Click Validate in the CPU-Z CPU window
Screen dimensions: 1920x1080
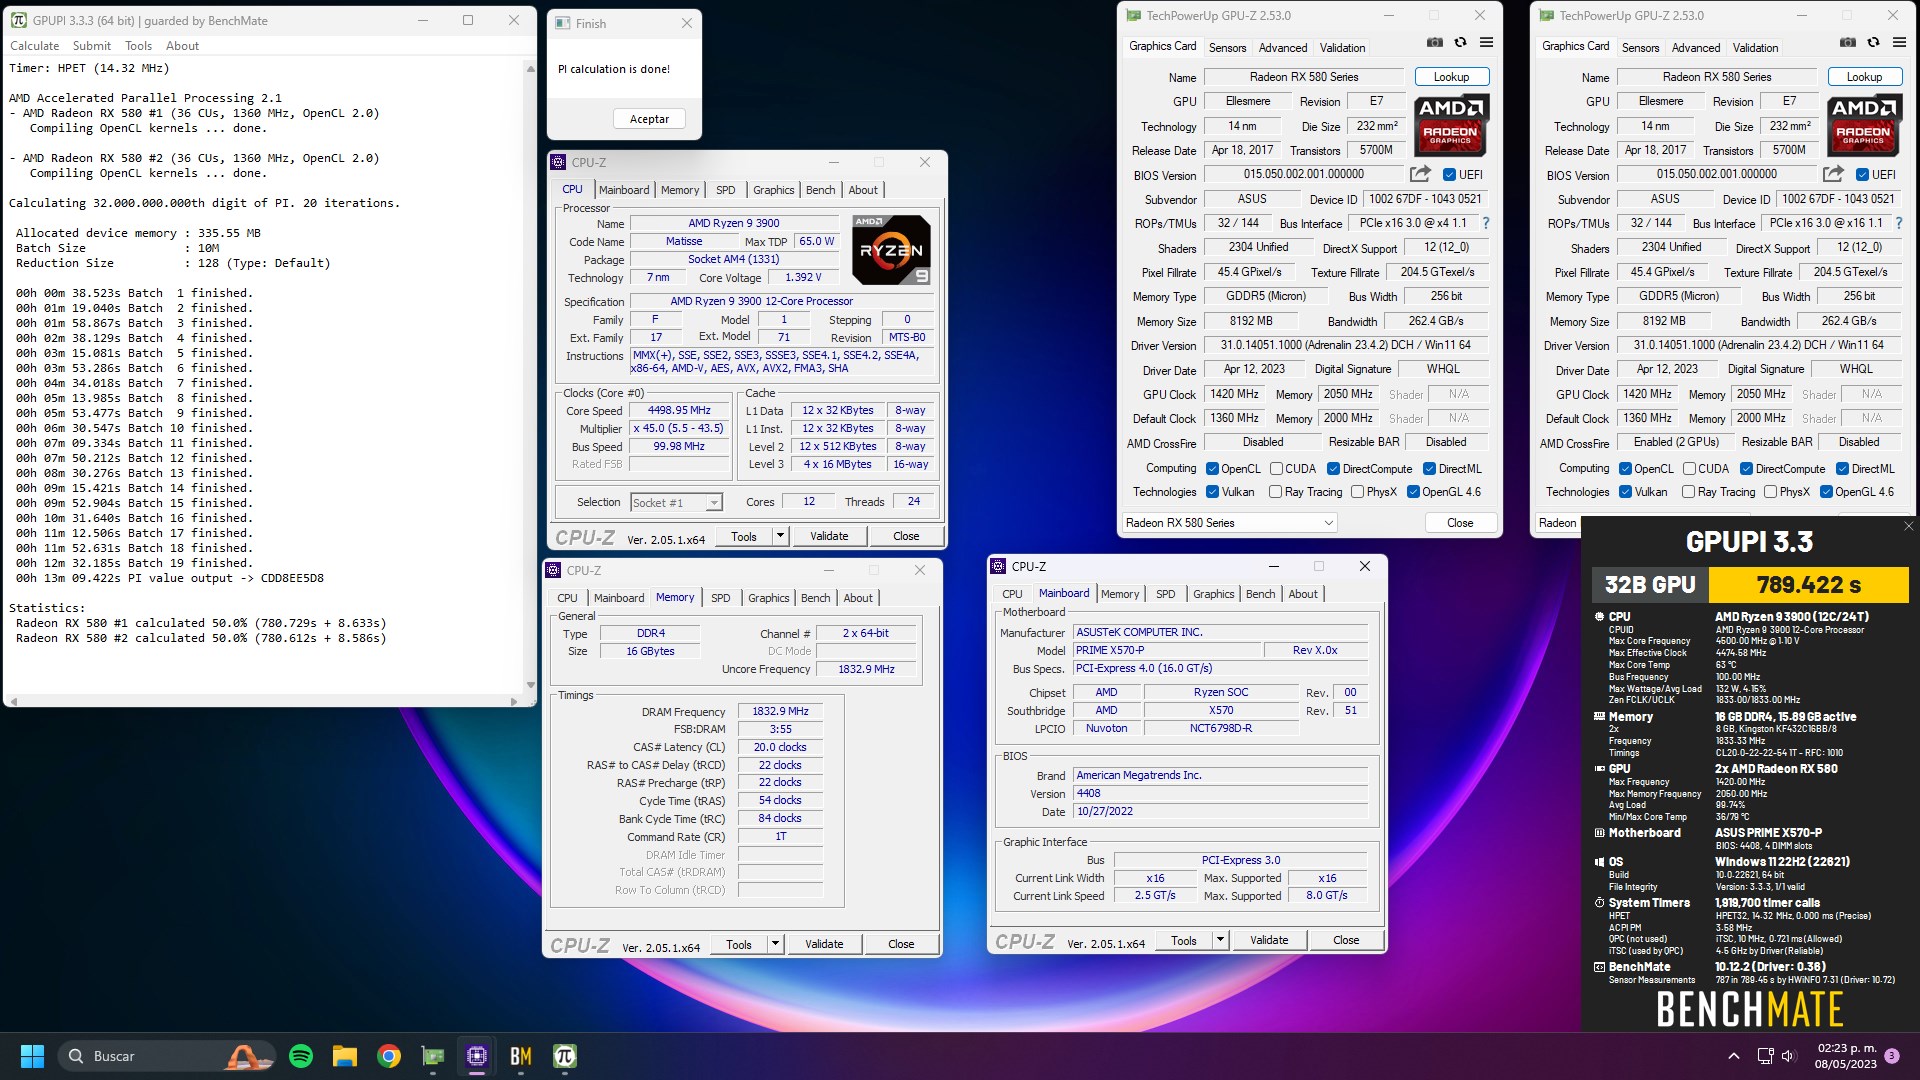(x=829, y=537)
